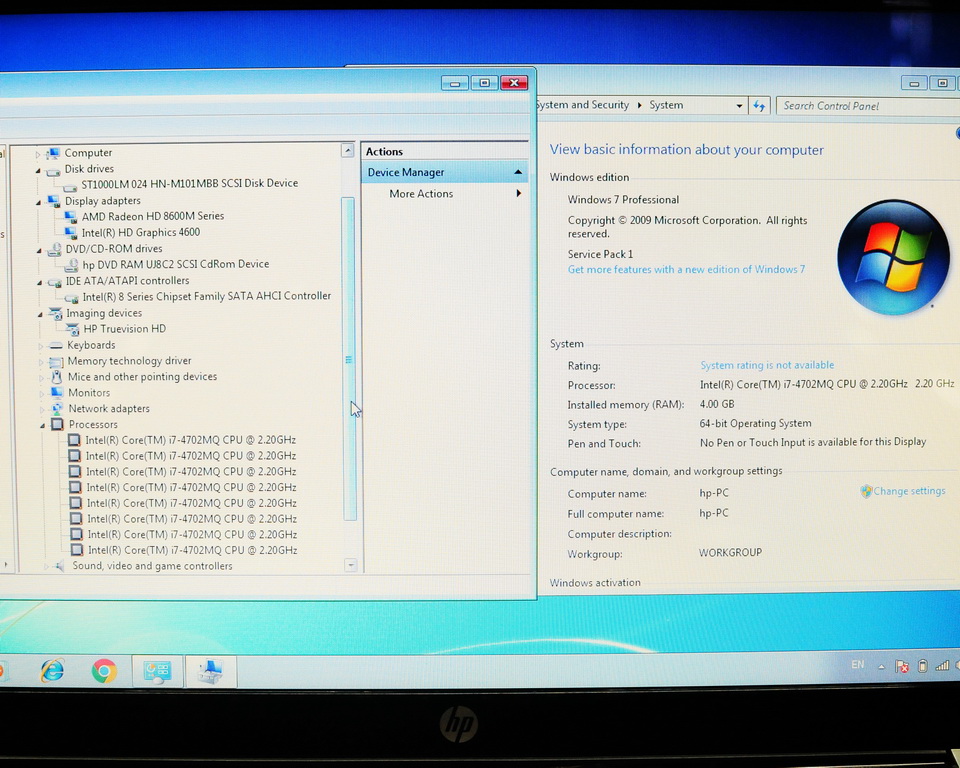Collapse the Disk drives node
This screenshot has height=768, width=960.
click(38, 170)
